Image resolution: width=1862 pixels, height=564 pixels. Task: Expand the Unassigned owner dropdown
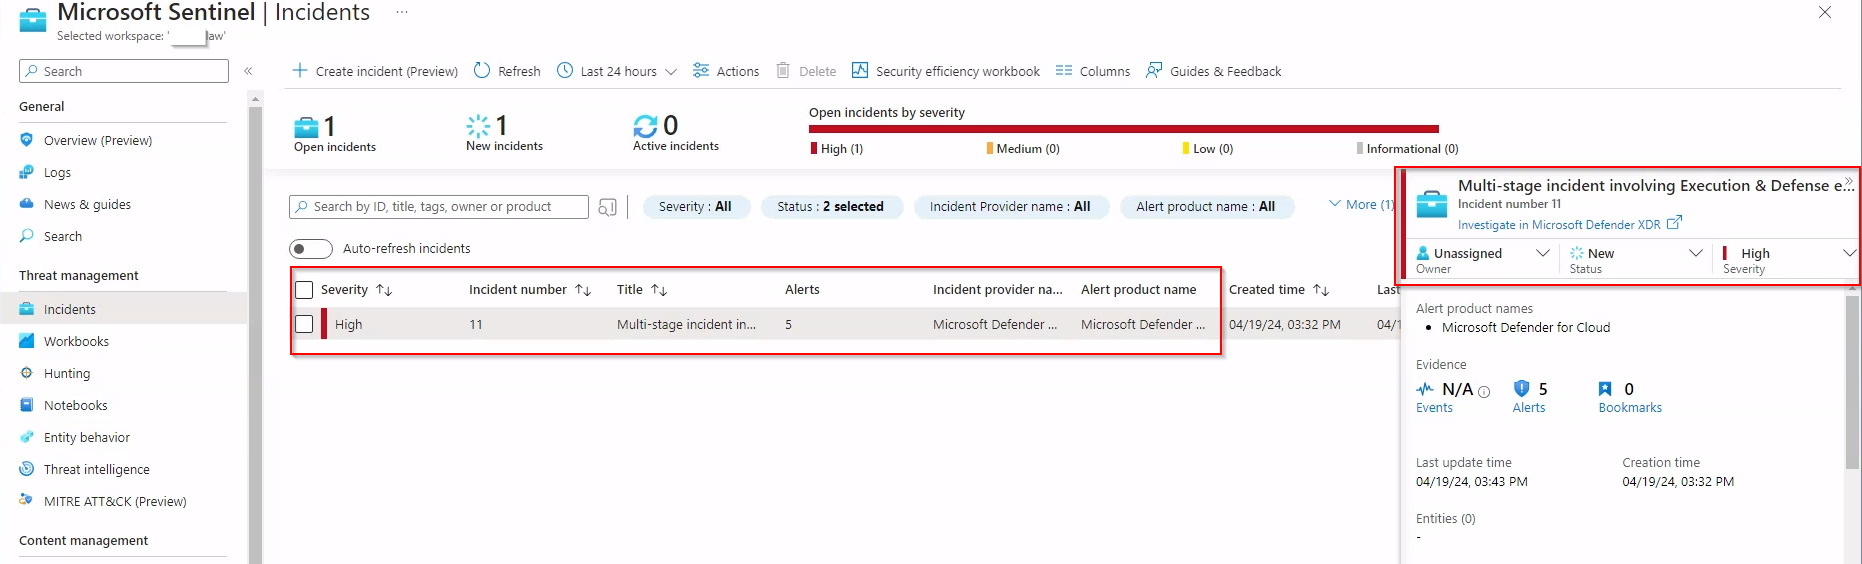1542,254
